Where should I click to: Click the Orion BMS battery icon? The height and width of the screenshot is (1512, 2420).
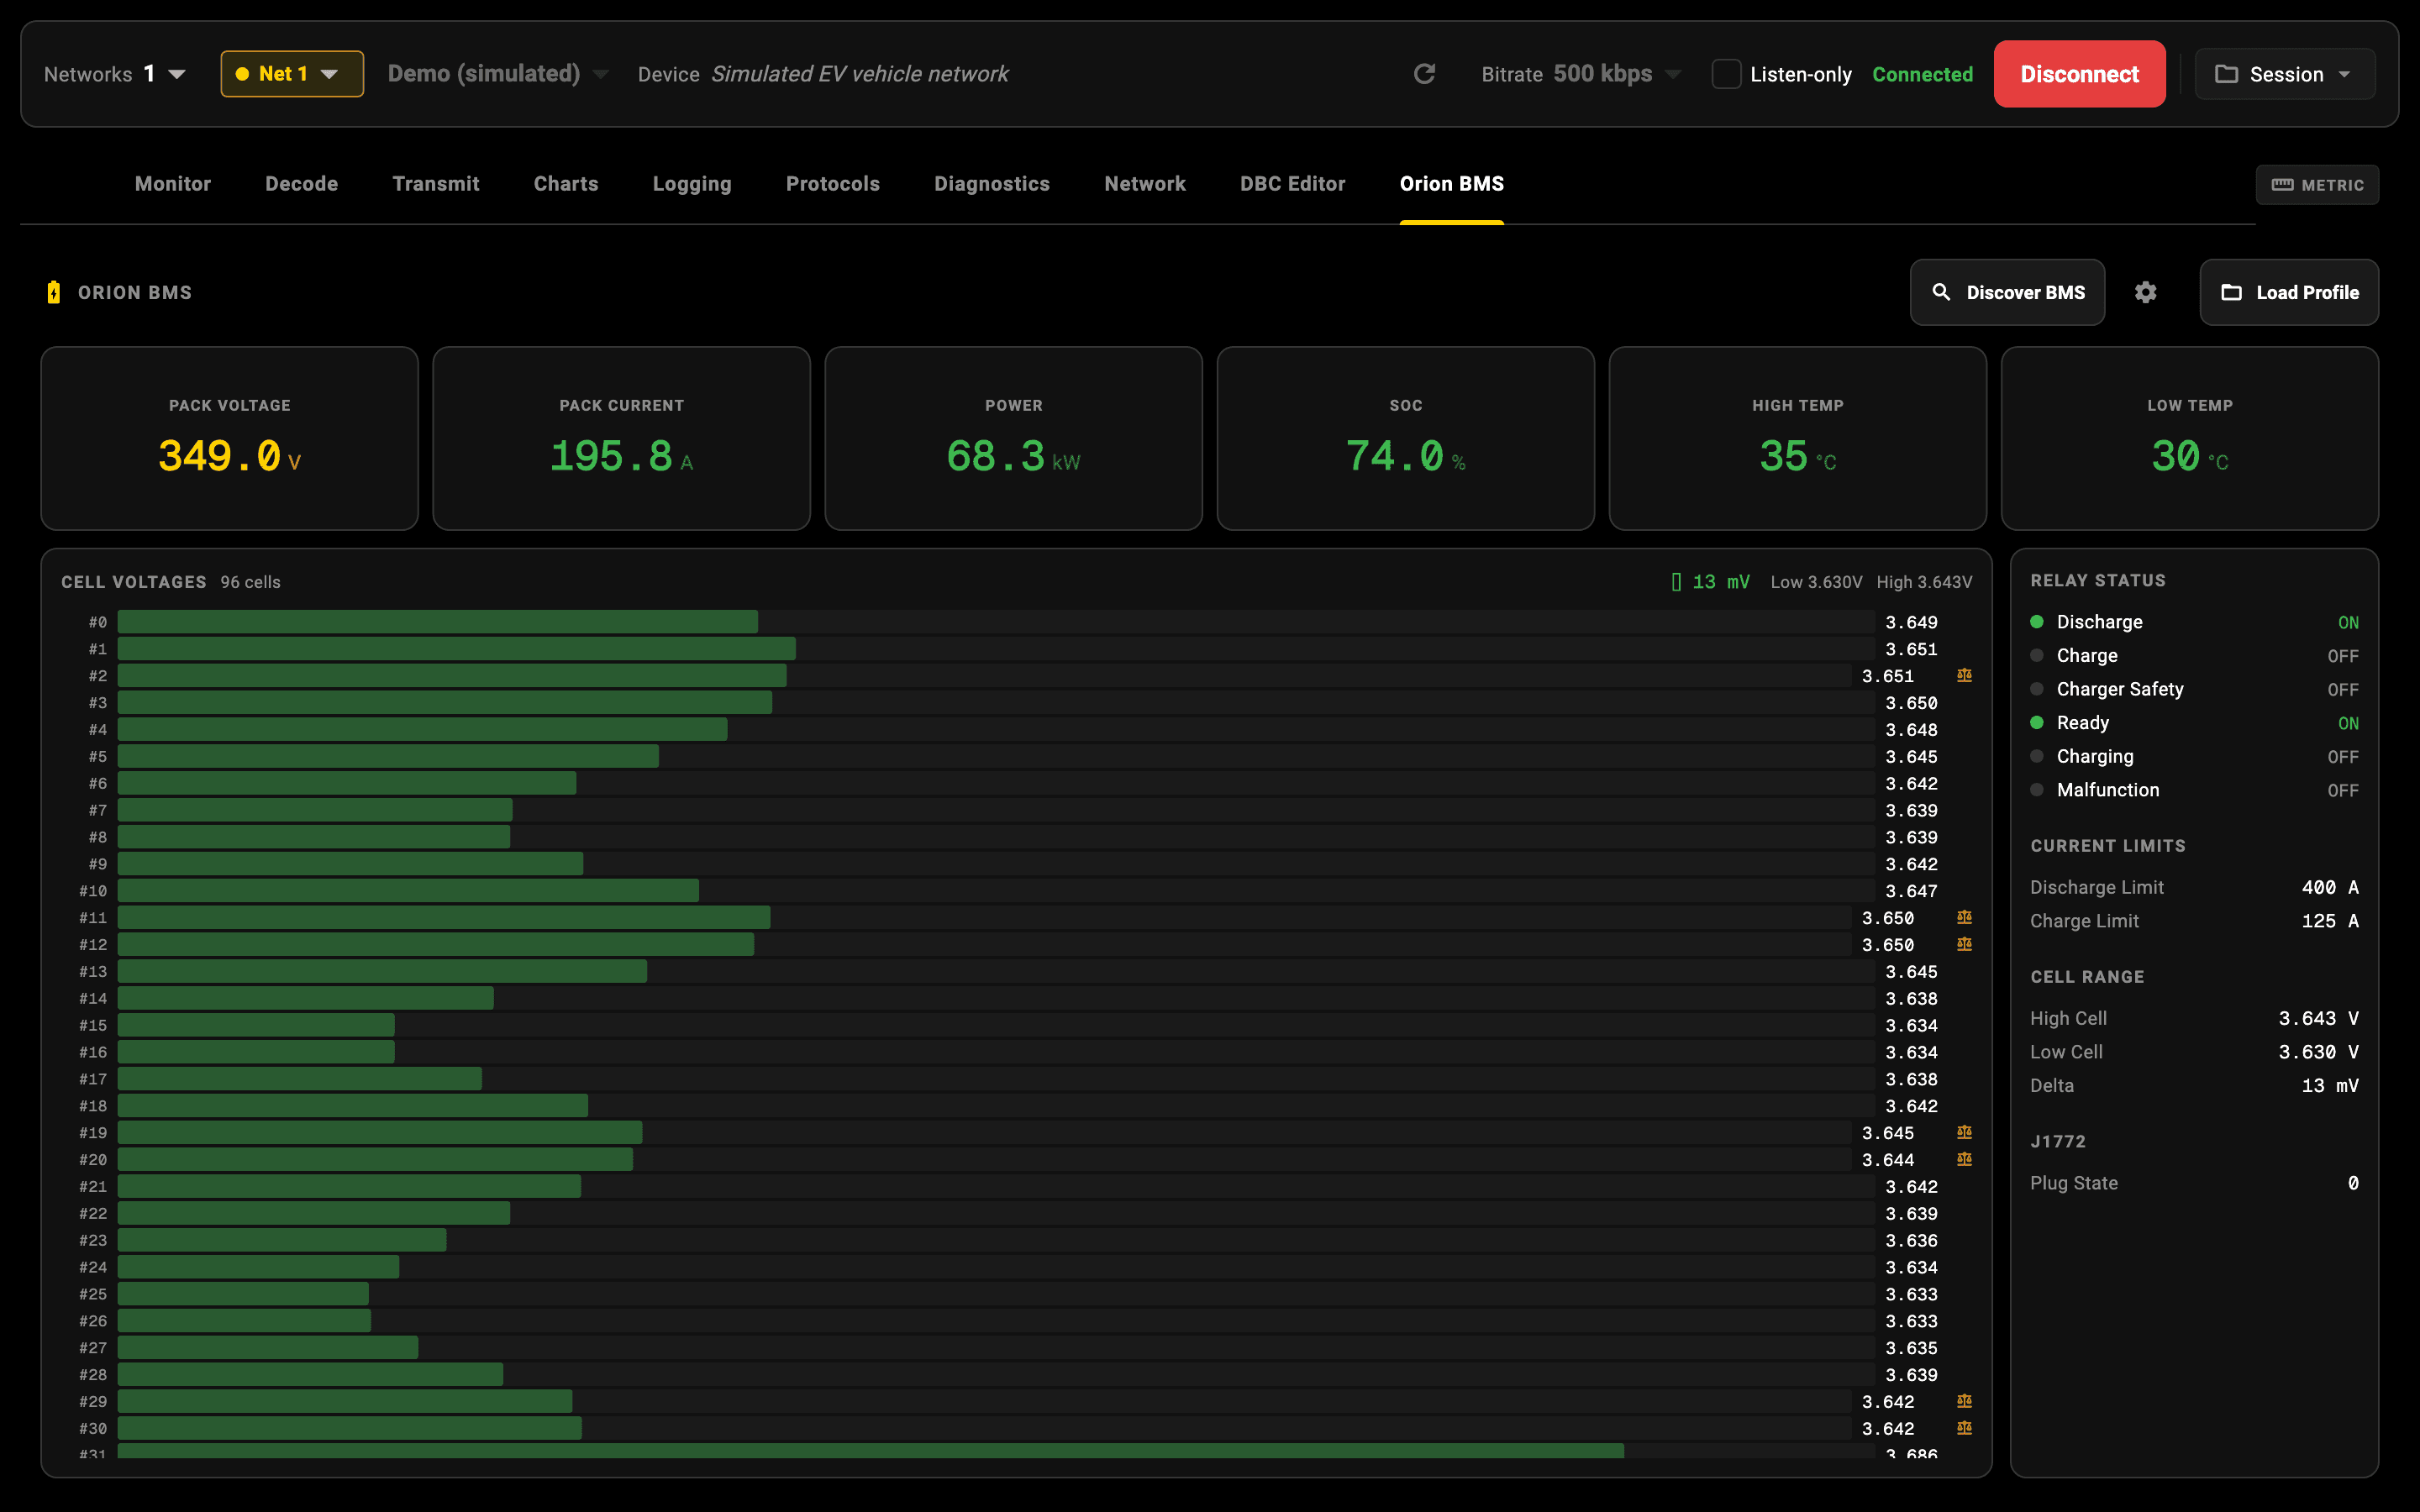click(54, 292)
